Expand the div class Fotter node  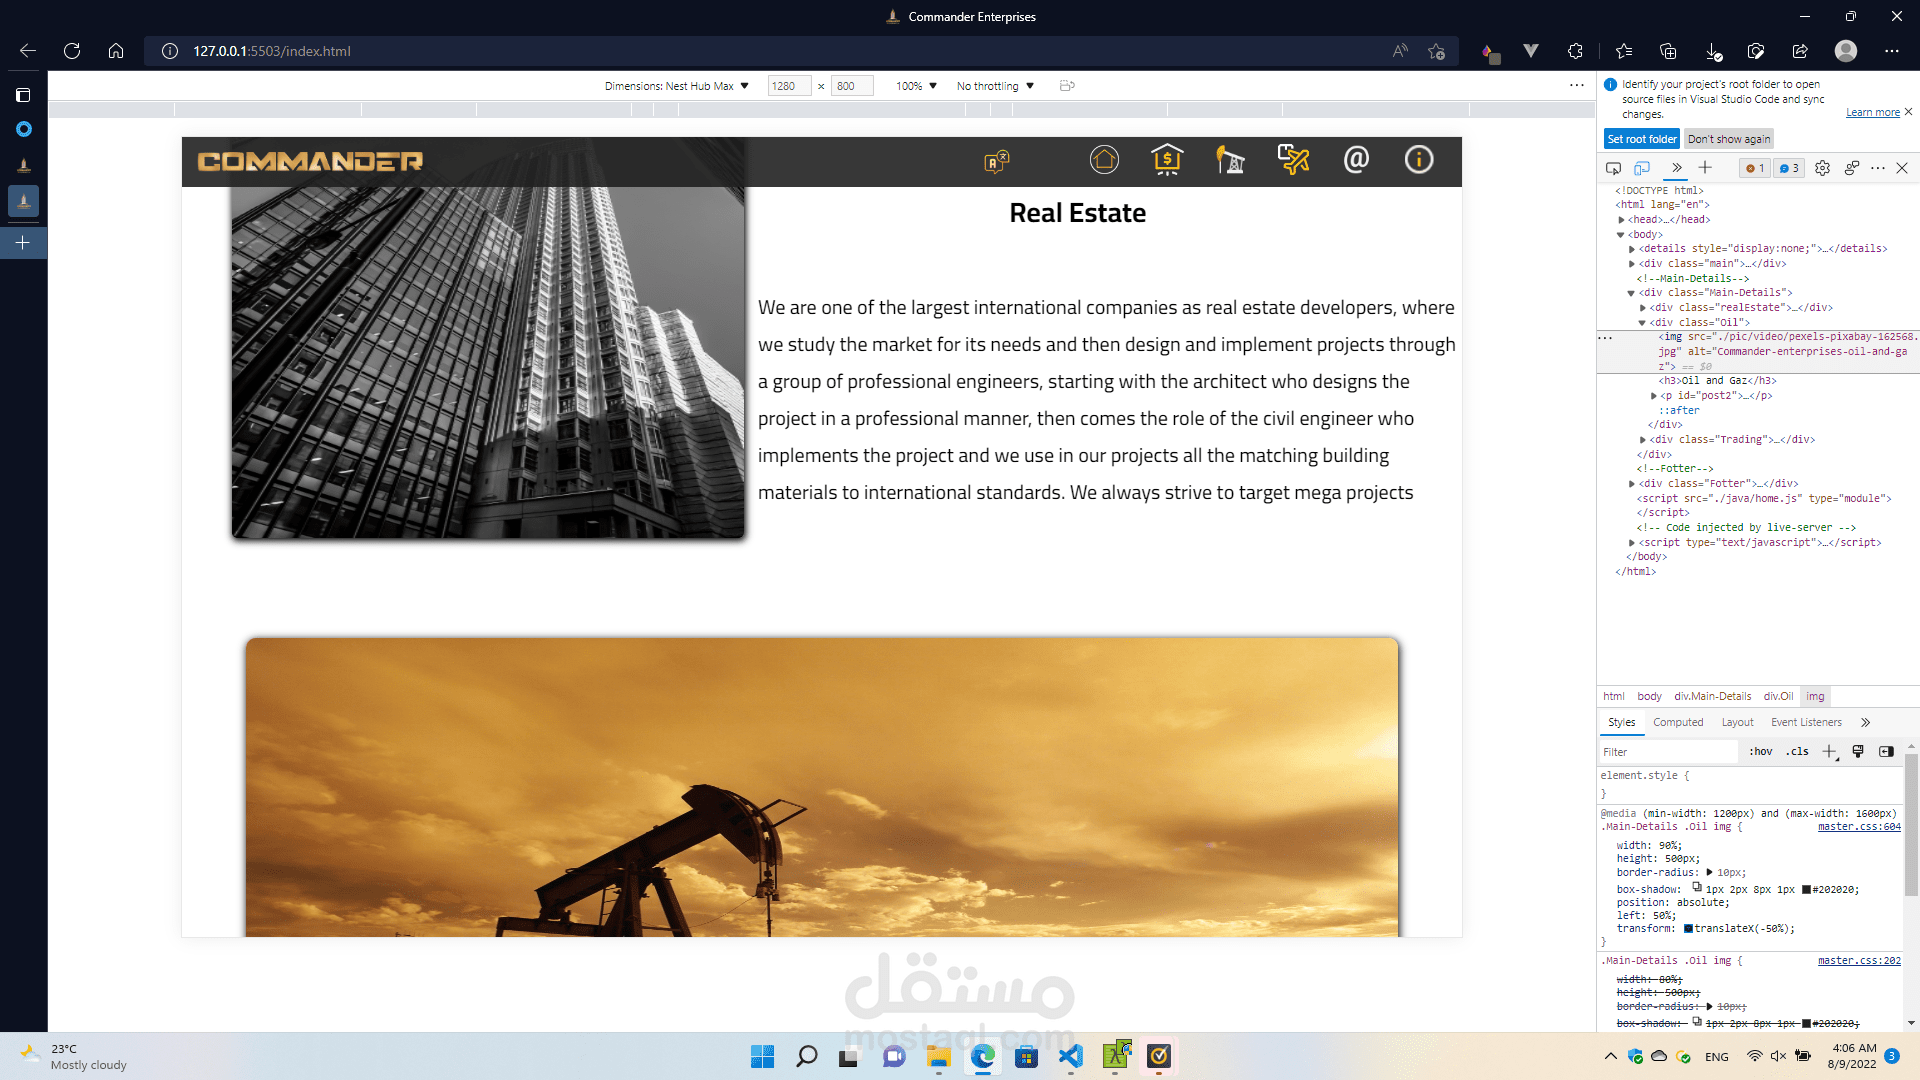(1632, 484)
